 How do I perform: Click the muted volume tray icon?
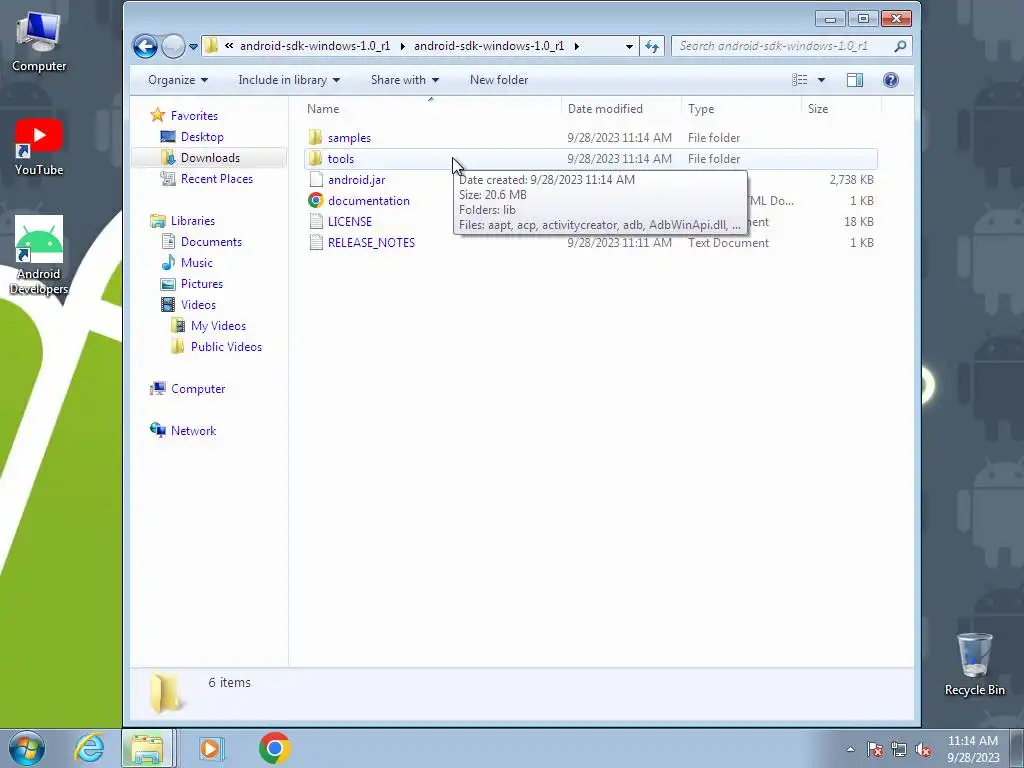923,750
